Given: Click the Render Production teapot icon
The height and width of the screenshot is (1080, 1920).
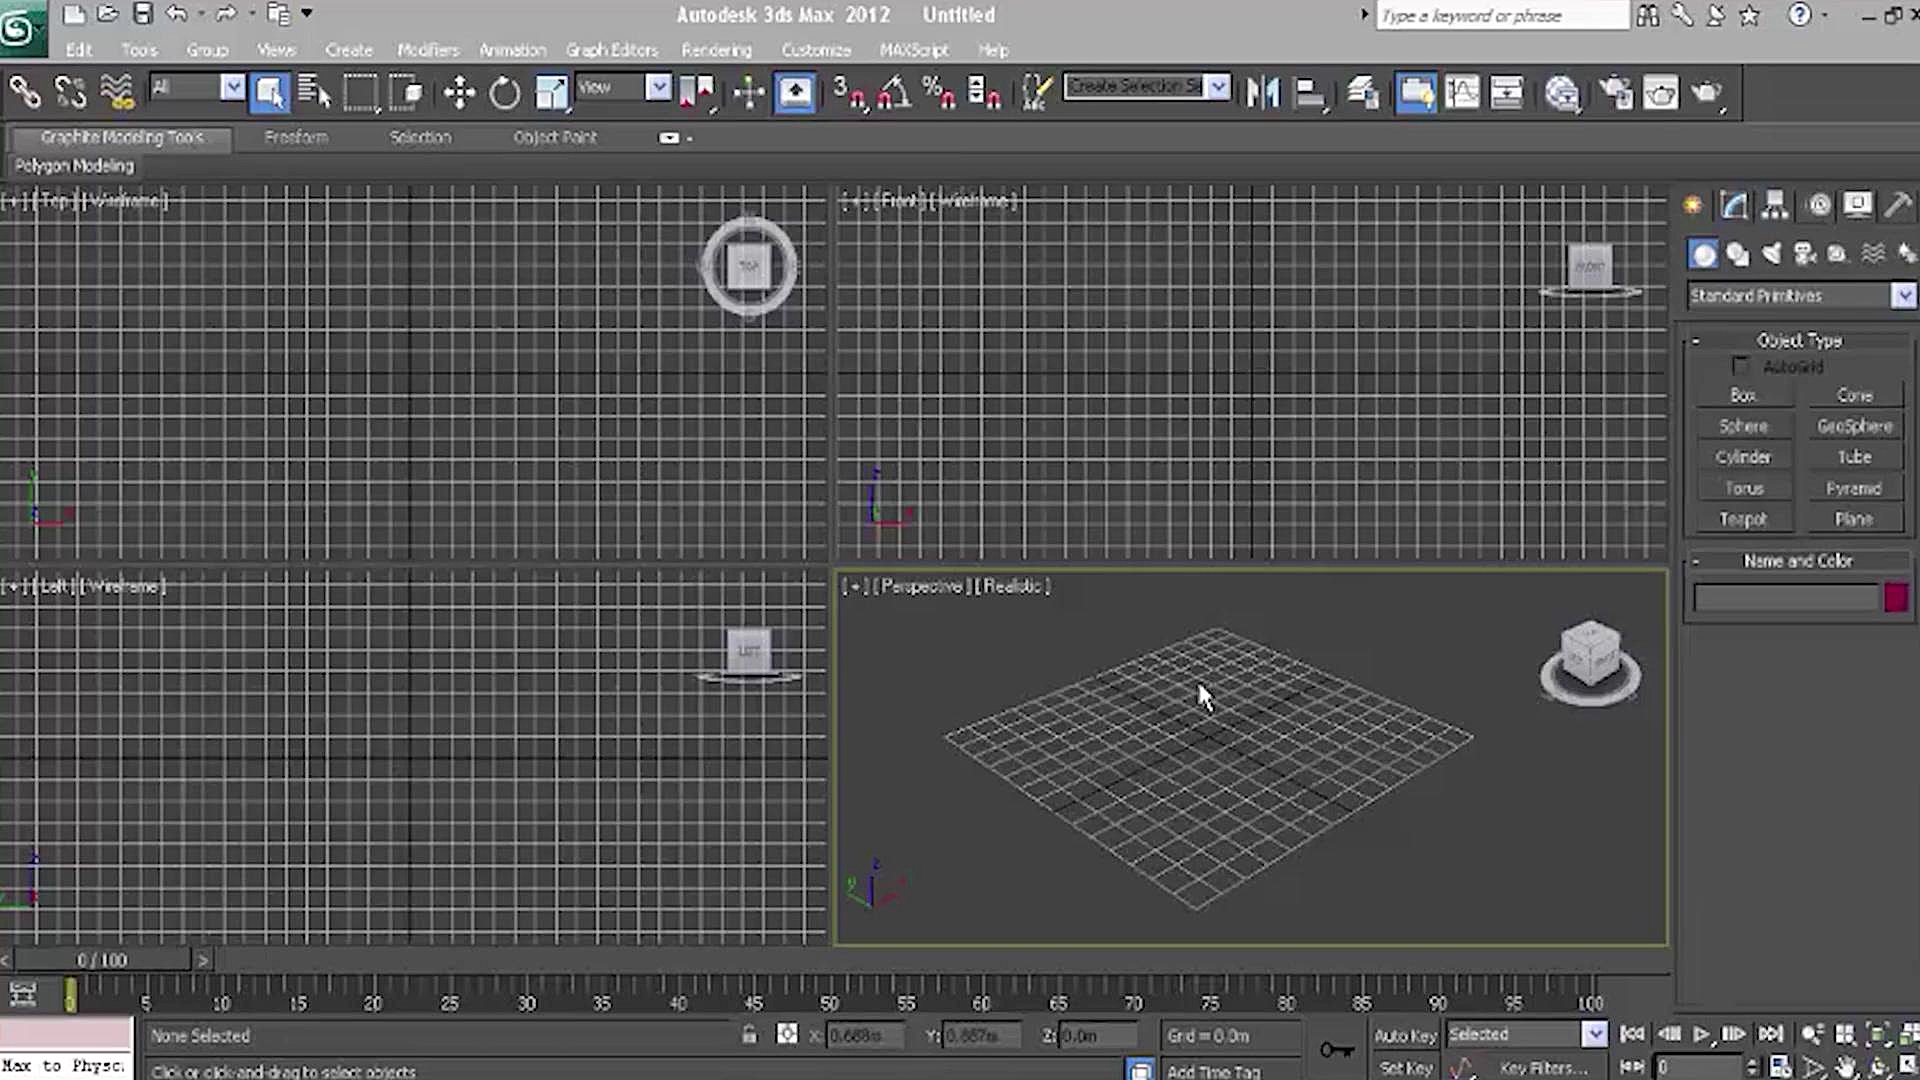Looking at the screenshot, I should (x=1706, y=92).
